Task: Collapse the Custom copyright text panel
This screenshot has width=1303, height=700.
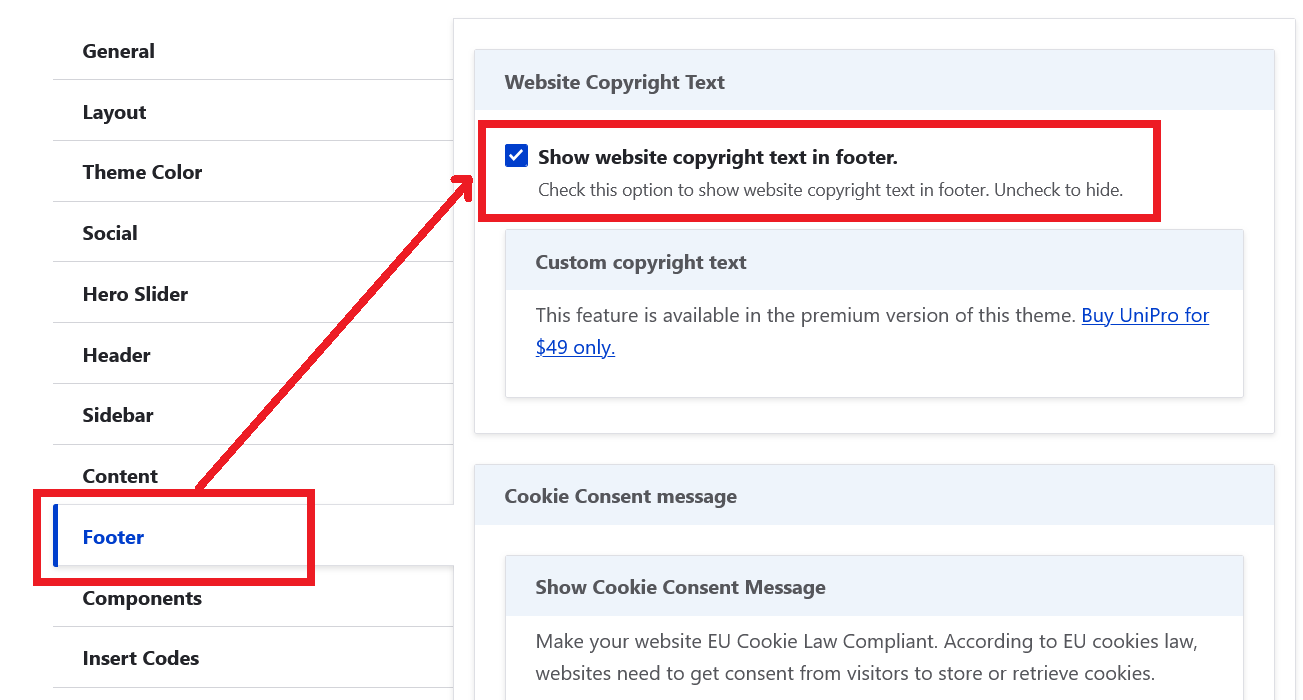Action: [x=641, y=262]
